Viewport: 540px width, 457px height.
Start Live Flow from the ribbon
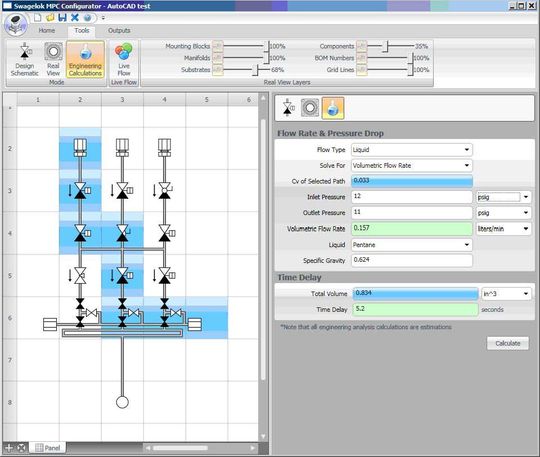pyautogui.click(x=124, y=60)
